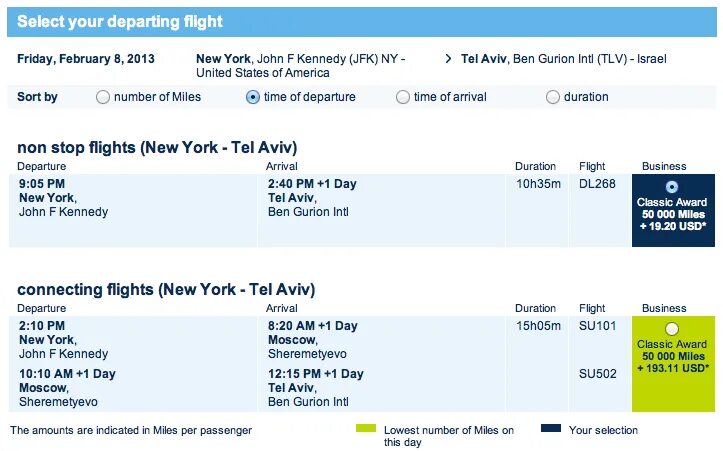Click the green lowest-miles legend swatch
The height and width of the screenshot is (451, 723).
pyautogui.click(x=366, y=429)
